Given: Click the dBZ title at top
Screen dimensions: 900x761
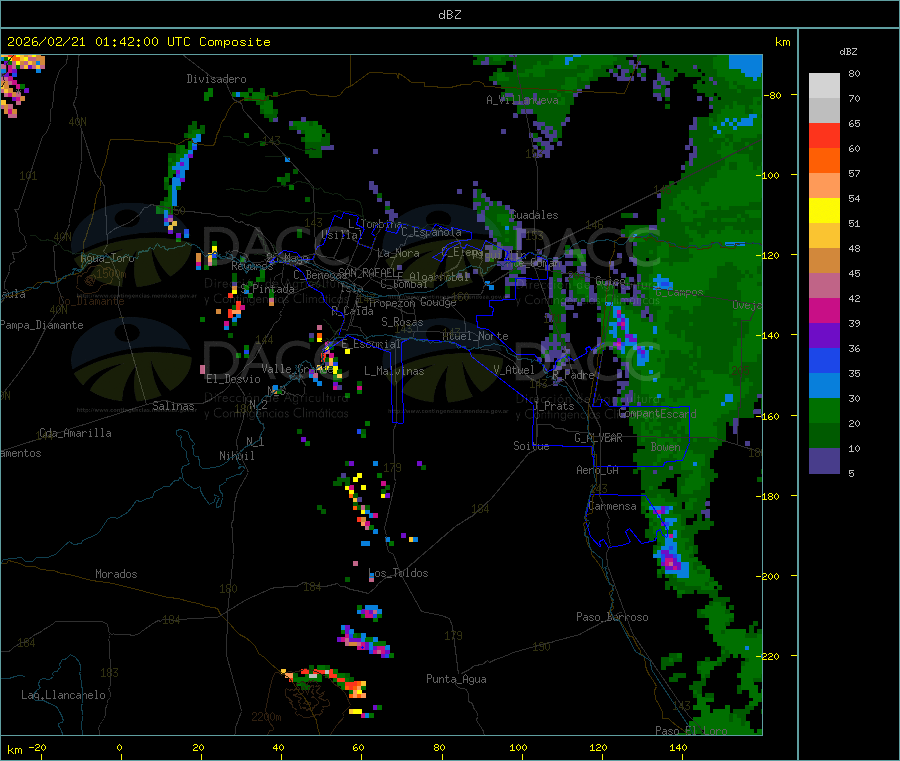Looking at the screenshot, I should [x=449, y=14].
